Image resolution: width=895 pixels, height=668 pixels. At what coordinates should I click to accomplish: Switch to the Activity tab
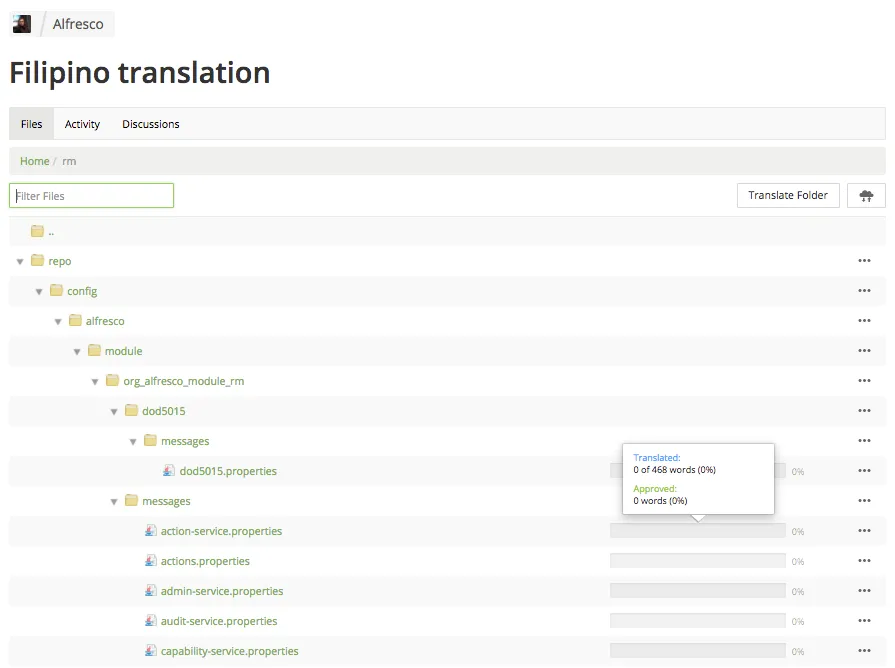[x=82, y=124]
